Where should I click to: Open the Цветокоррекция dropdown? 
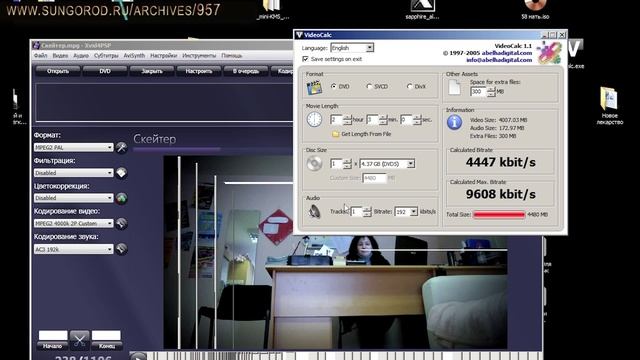click(x=73, y=198)
